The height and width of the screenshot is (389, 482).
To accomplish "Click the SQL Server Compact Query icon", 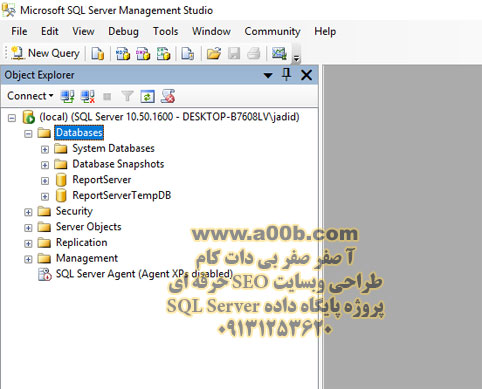I will 187,53.
